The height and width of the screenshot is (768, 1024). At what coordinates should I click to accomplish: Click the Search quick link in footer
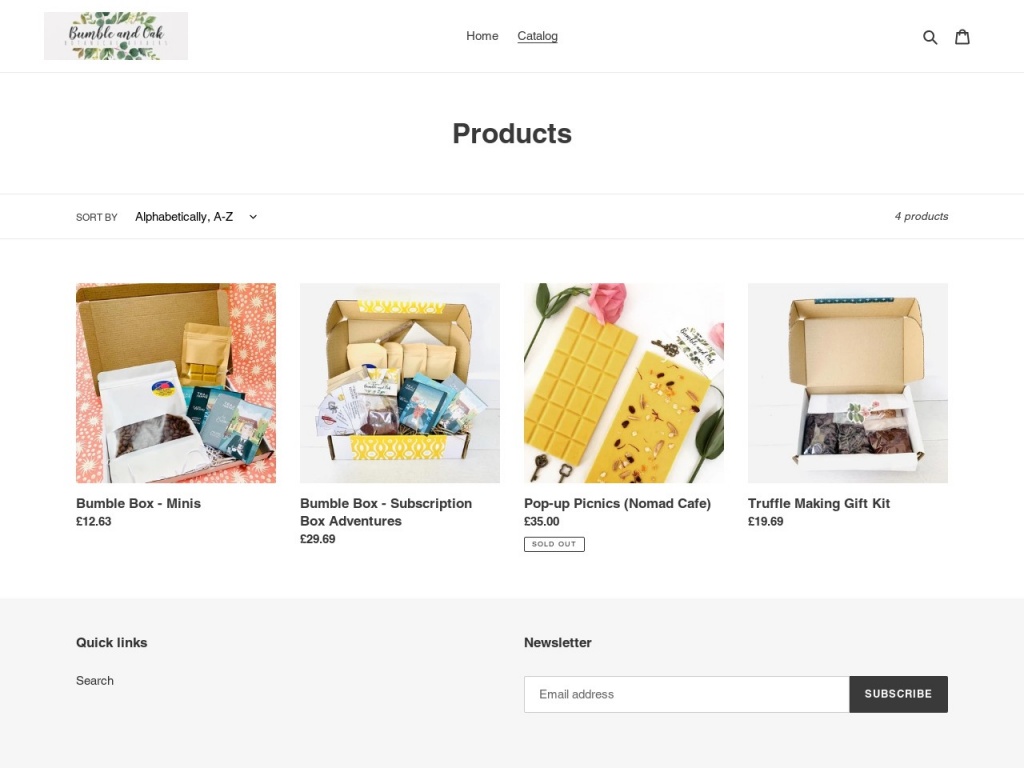pos(95,680)
